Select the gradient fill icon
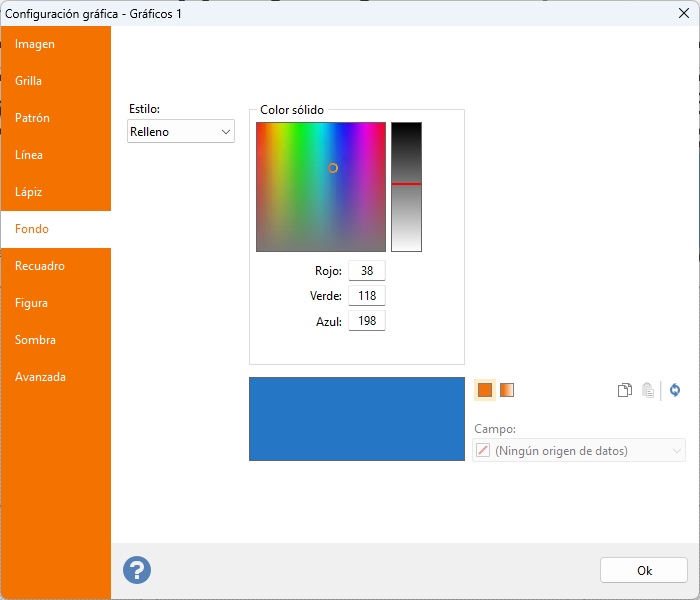Screen dimensions: 700x600 [507, 390]
